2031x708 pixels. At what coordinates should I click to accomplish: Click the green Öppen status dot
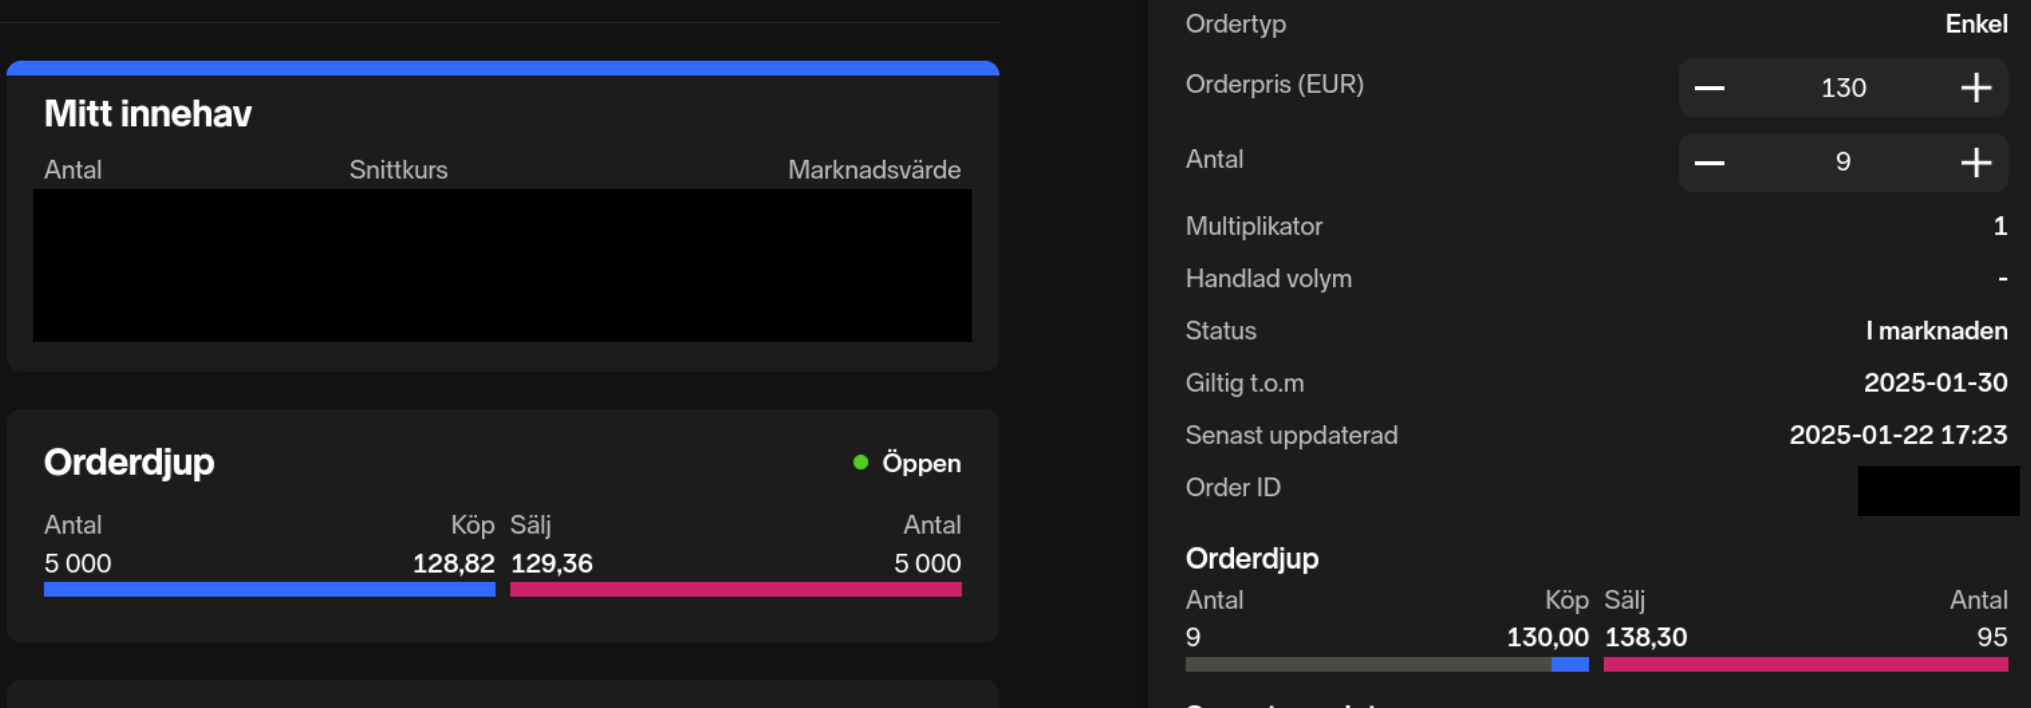tap(860, 462)
